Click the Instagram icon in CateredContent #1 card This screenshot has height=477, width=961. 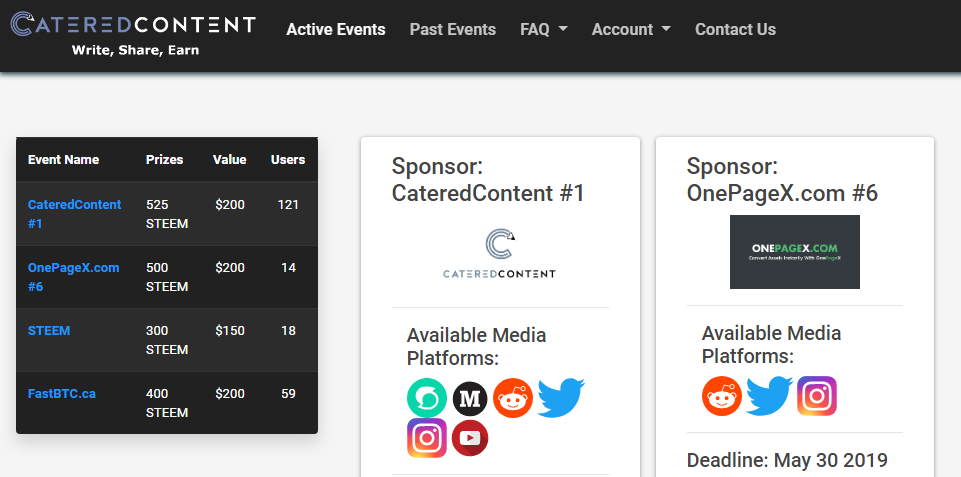pos(427,438)
